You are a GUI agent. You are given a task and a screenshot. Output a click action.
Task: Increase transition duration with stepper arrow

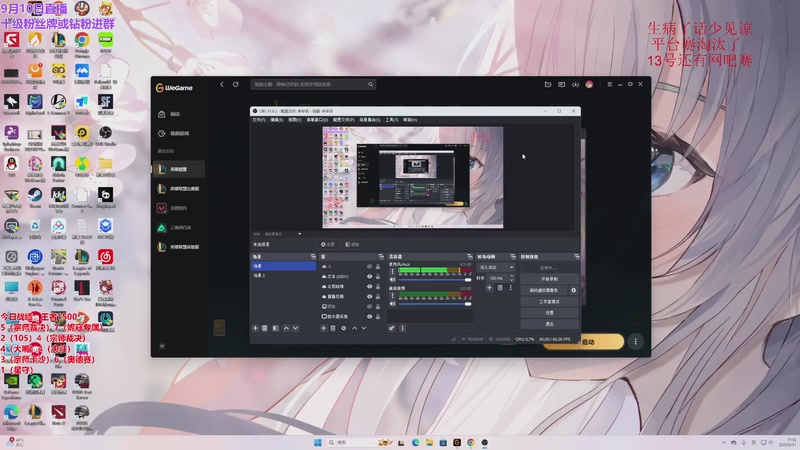512,276
